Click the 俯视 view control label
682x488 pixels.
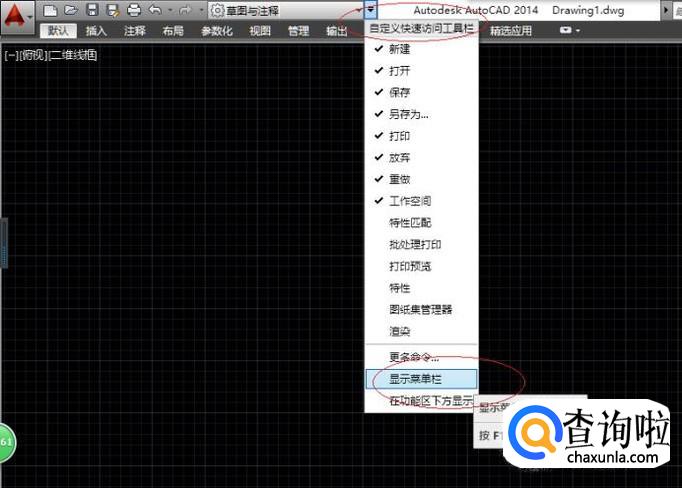coord(33,55)
